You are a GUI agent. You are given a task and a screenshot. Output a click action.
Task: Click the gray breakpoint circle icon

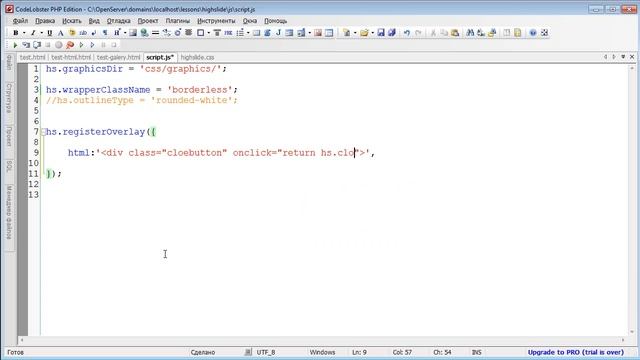pos(59,45)
